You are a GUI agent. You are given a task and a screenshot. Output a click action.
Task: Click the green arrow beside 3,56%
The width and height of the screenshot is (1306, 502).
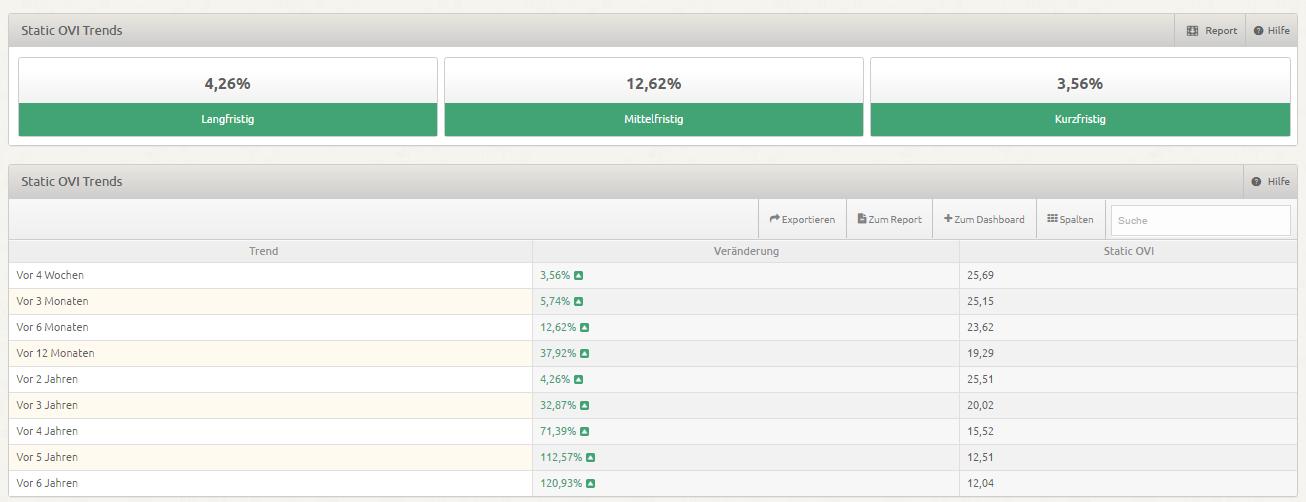(x=578, y=275)
